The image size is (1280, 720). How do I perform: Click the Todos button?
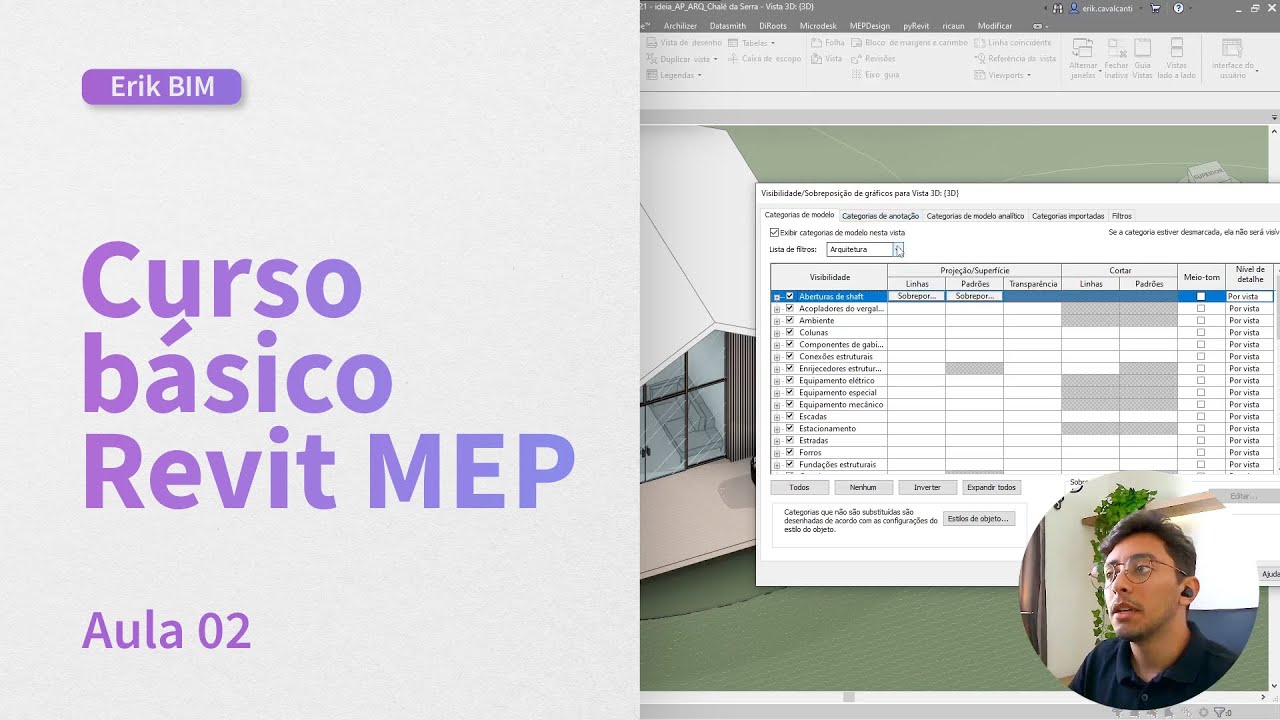tap(799, 487)
